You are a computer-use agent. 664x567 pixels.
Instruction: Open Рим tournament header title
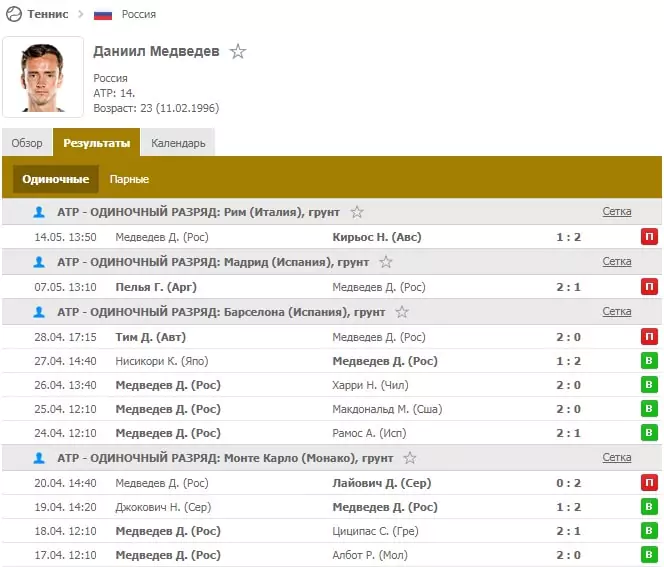[x=198, y=212]
